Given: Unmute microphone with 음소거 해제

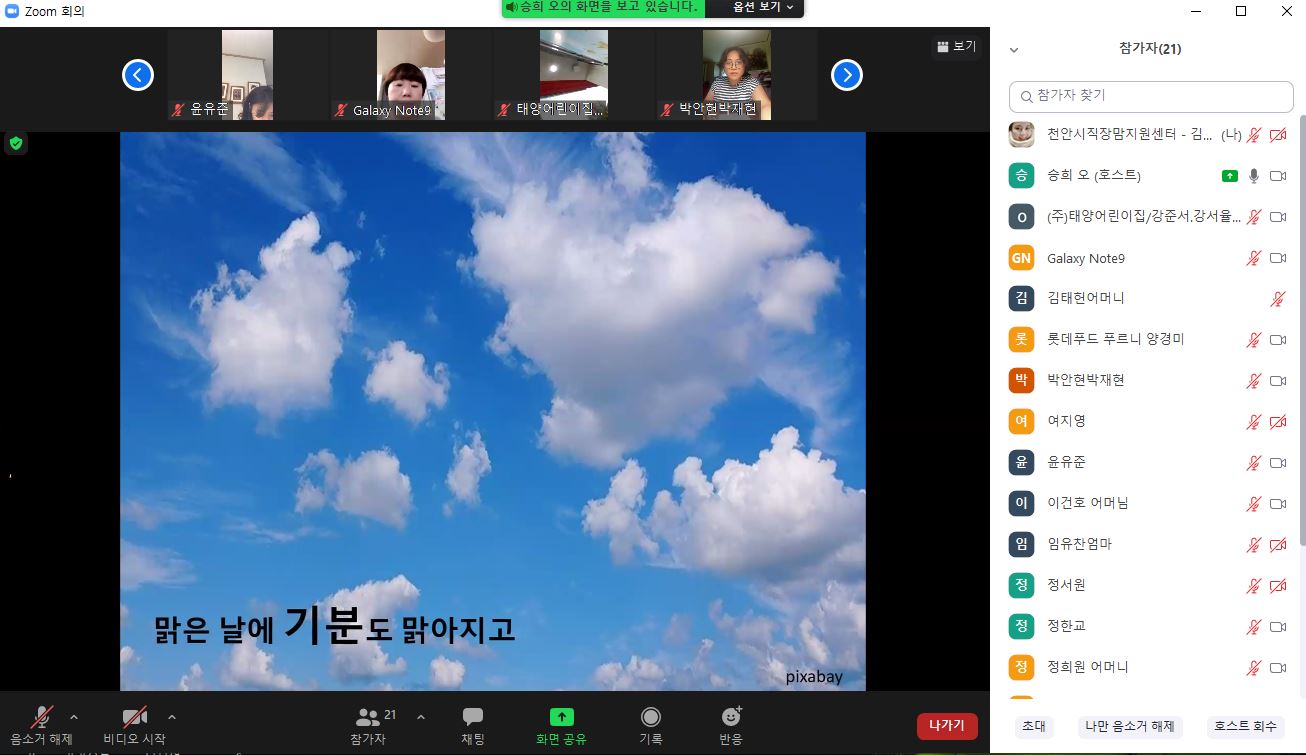Looking at the screenshot, I should (41, 717).
